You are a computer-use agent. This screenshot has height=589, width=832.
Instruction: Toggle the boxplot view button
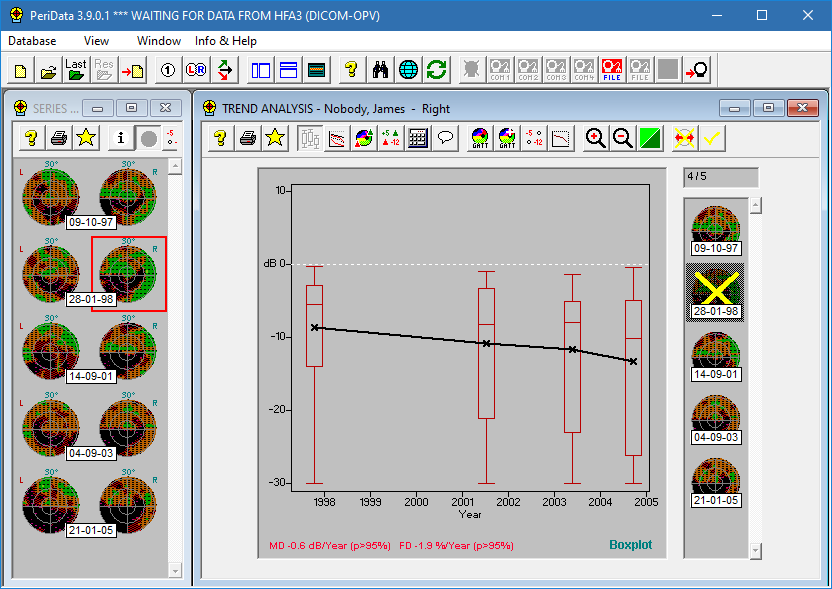tap(309, 139)
